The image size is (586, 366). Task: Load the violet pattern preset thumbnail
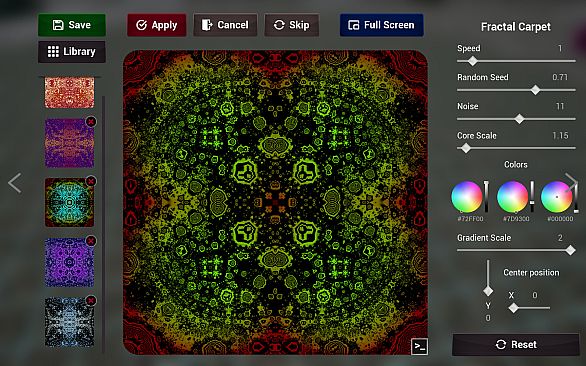coord(70,262)
